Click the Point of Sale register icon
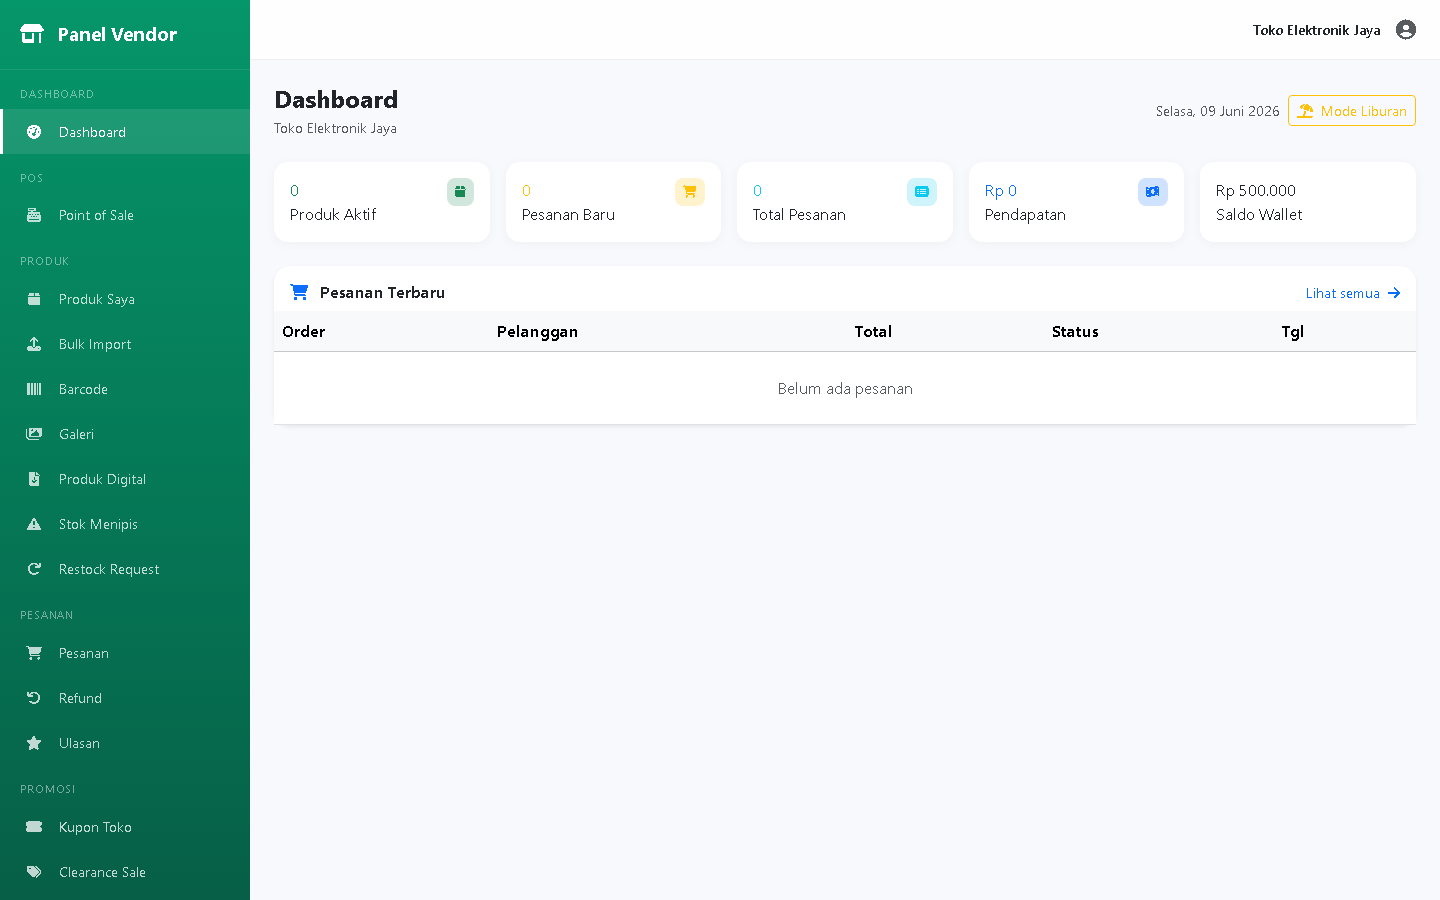1440x900 pixels. [34, 215]
